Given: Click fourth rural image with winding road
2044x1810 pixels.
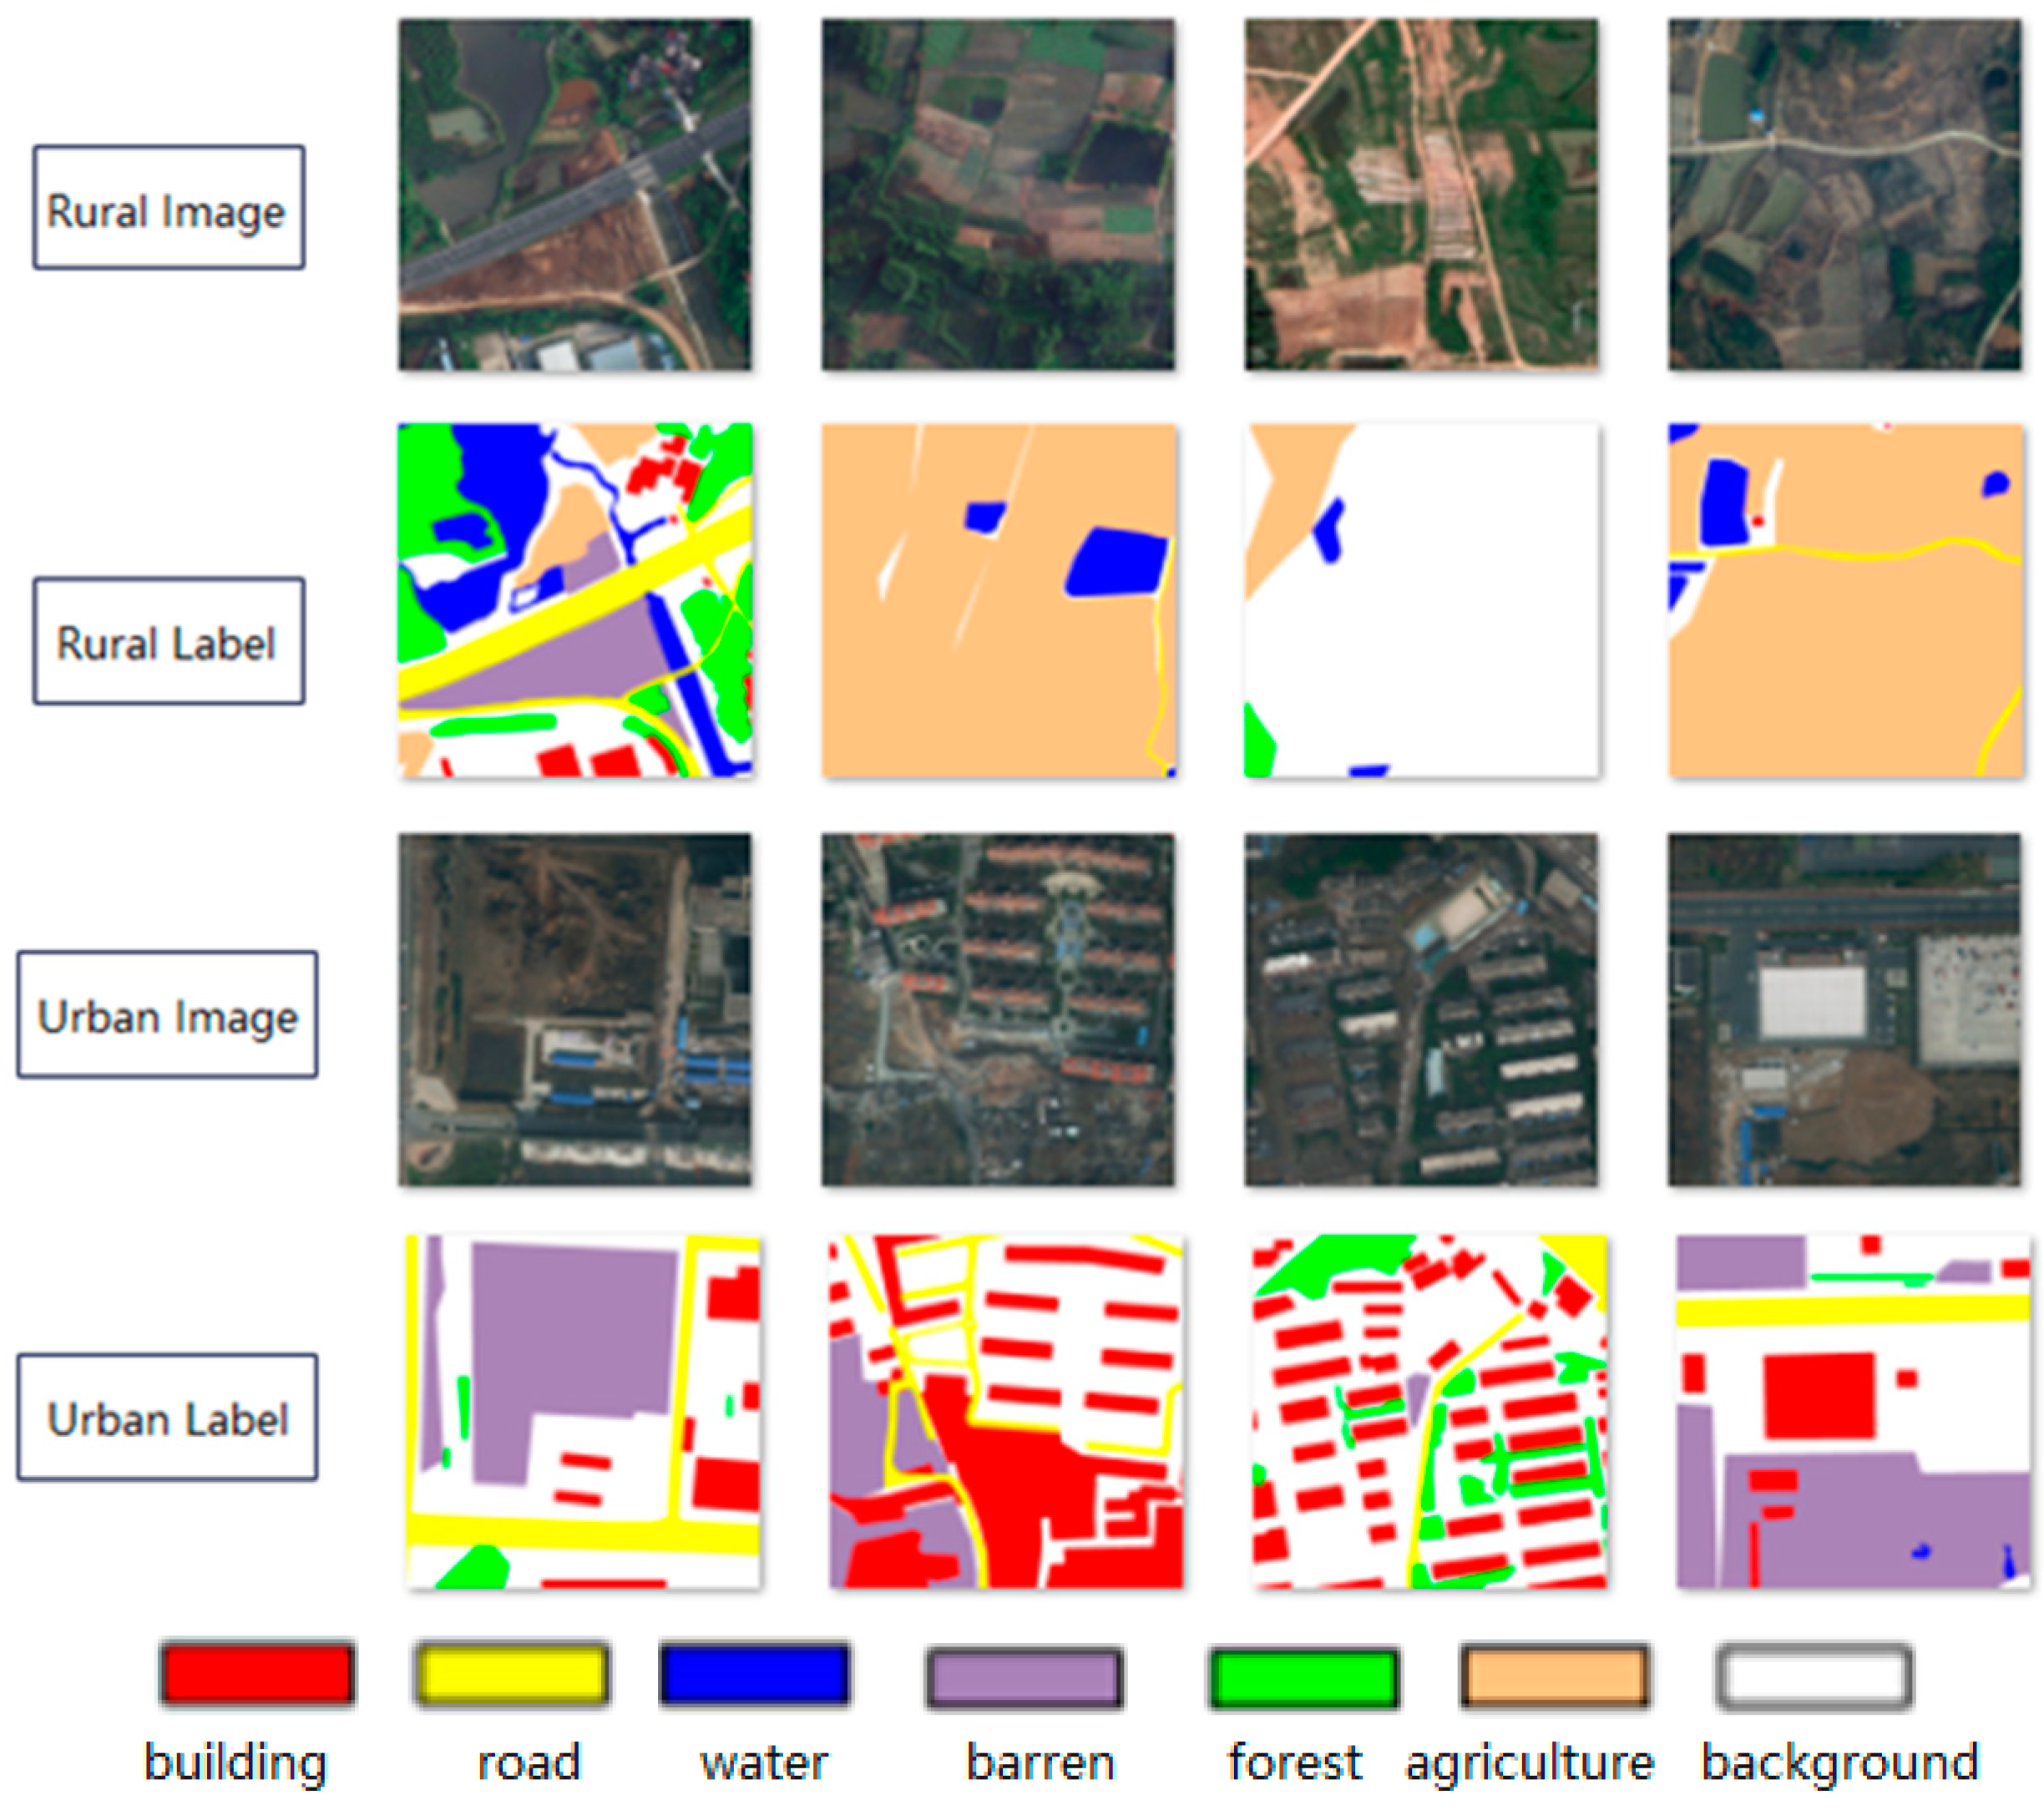Looking at the screenshot, I should (1844, 195).
